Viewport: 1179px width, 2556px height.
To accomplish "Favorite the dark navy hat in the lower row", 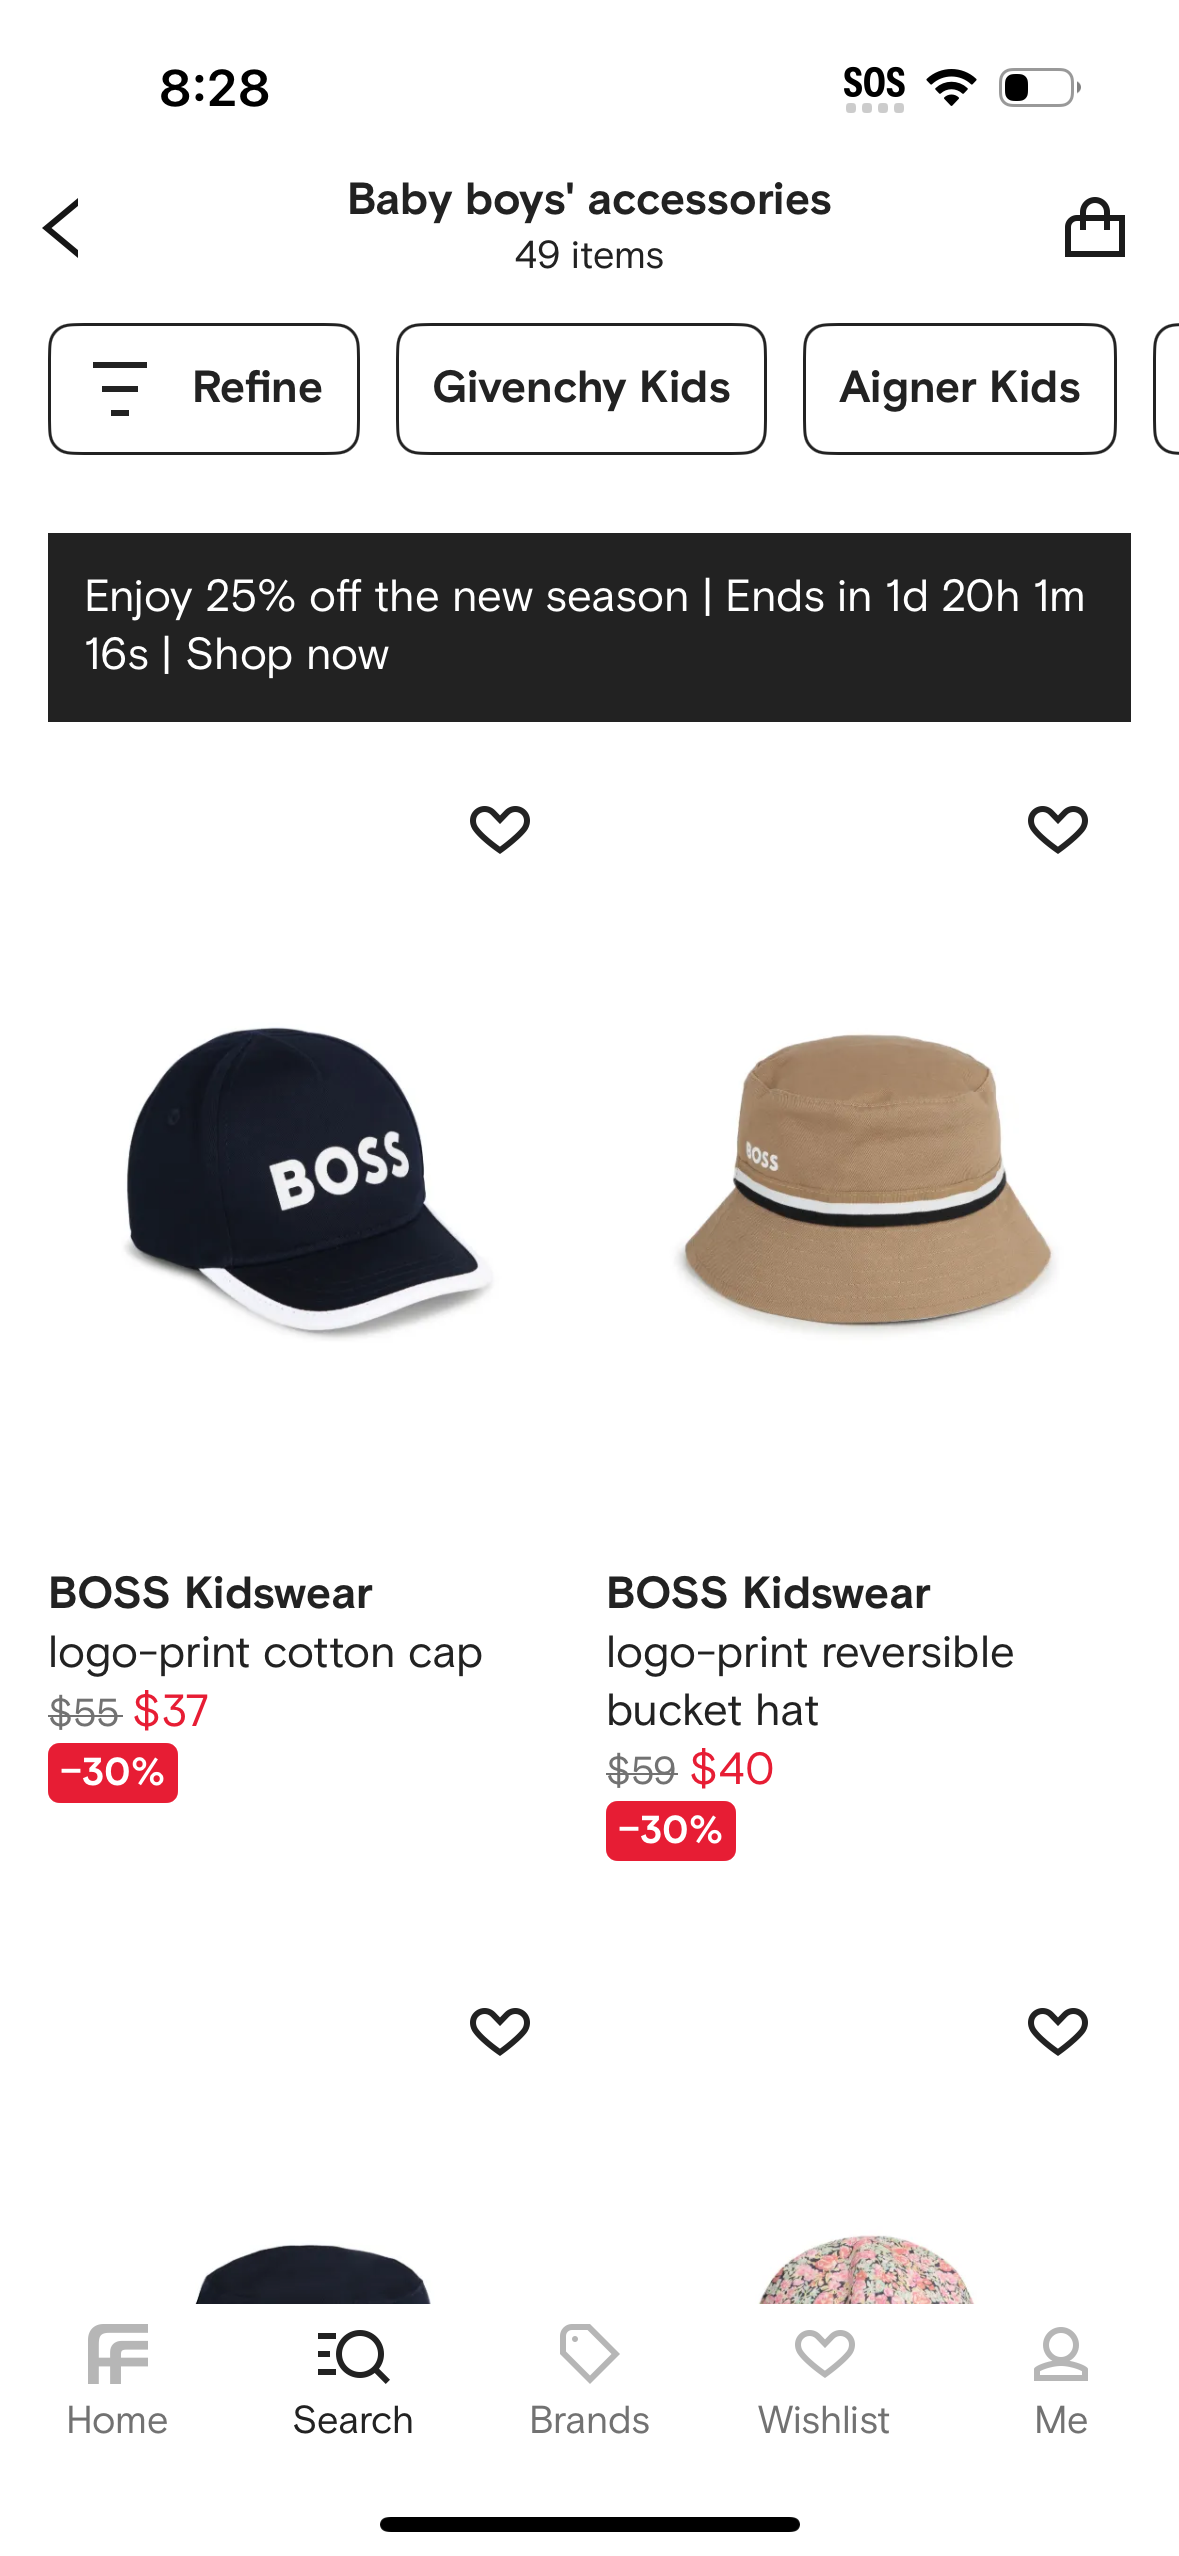I will [x=500, y=2031].
